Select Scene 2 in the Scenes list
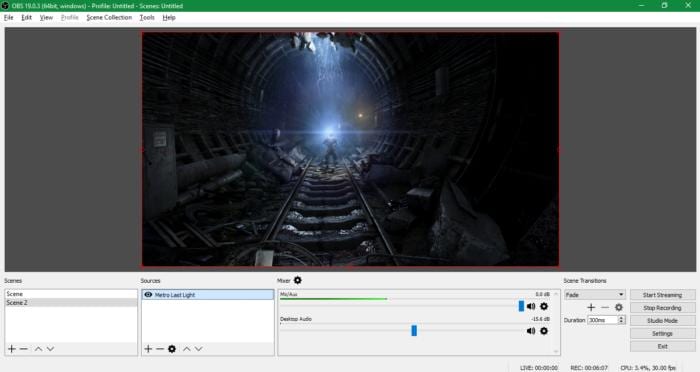700x372 pixels. coord(71,303)
